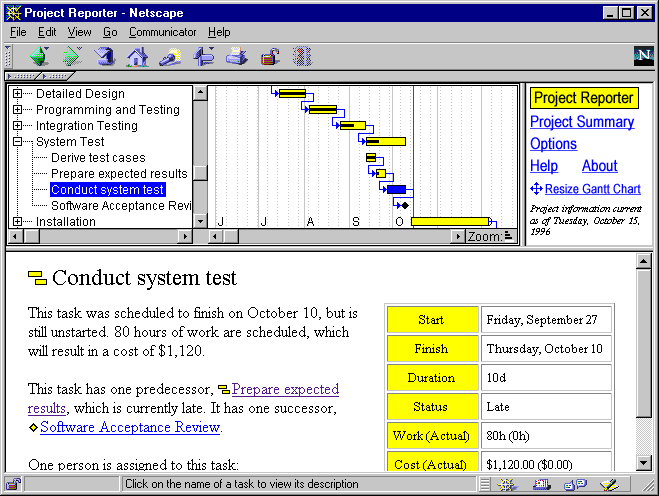The image size is (659, 496).
Task: Collapse the System Test node
Action: [17, 141]
